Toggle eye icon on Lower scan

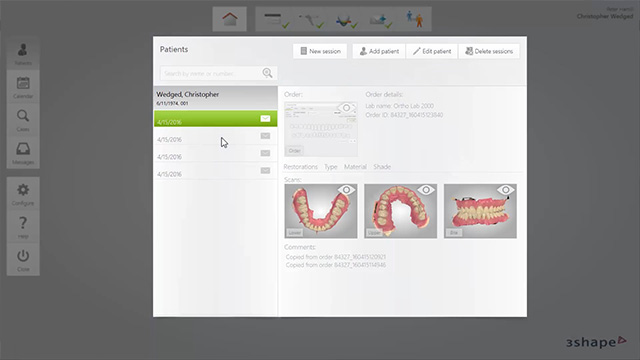[346, 190]
